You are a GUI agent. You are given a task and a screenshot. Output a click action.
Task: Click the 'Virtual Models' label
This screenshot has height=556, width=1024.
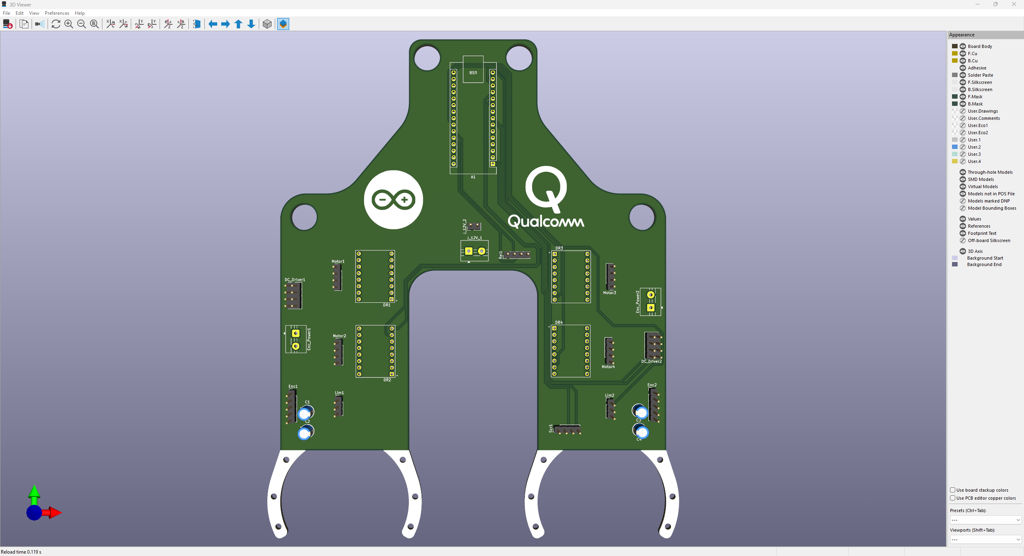click(982, 187)
